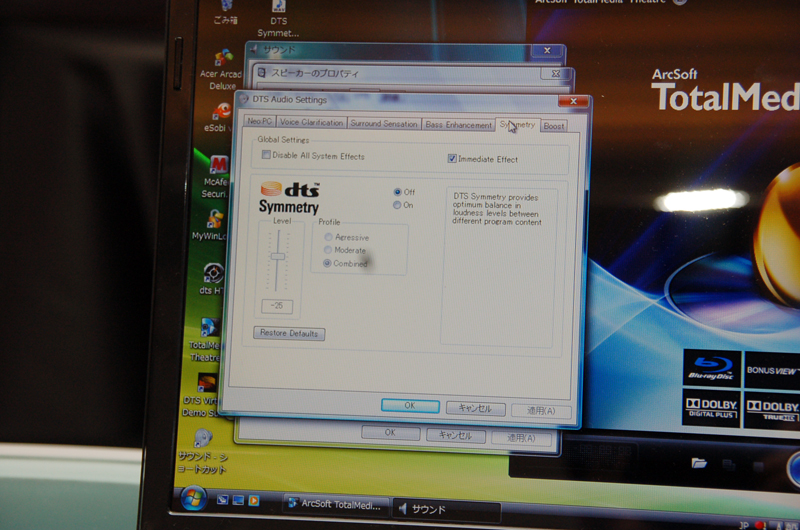This screenshot has width=800, height=530.
Task: Close the サウンド window
Action: 547,51
